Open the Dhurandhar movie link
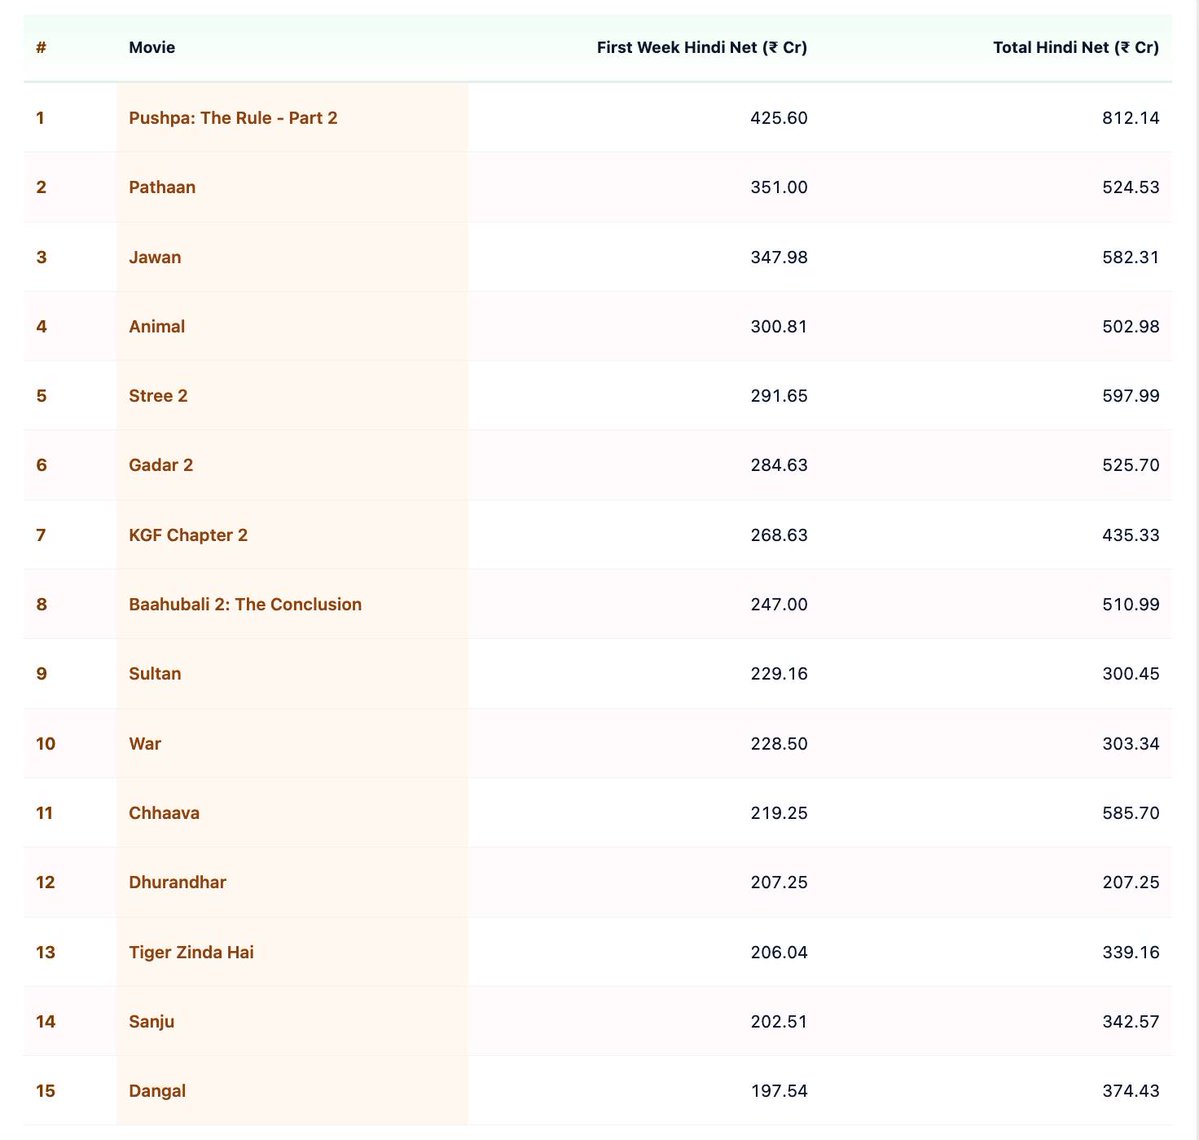The height and width of the screenshot is (1140, 1199). (177, 882)
